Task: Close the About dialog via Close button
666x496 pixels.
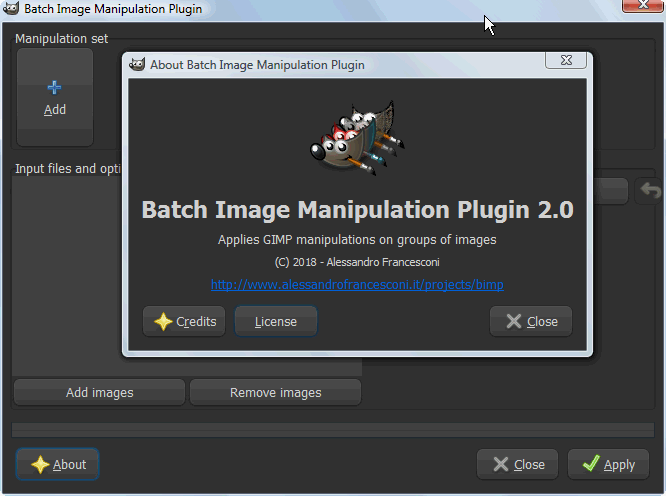Action: (x=531, y=321)
